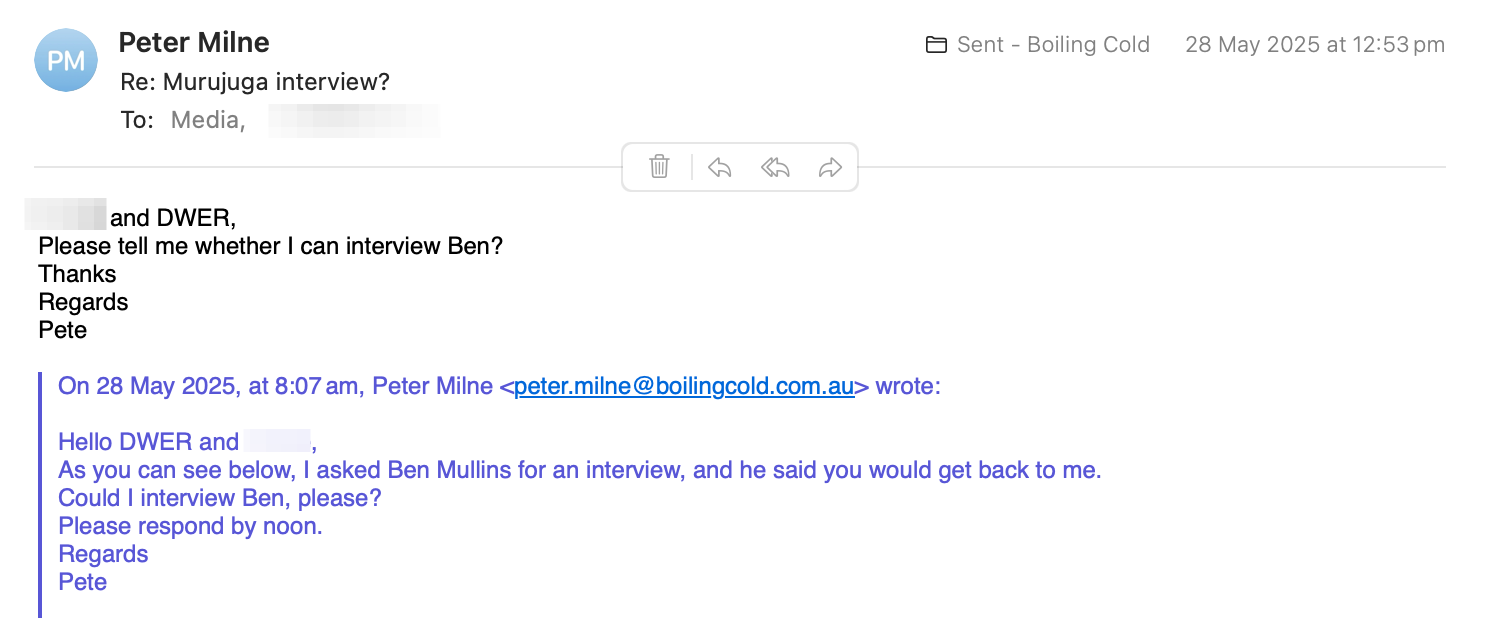Delete this email with the trash icon
This screenshot has height=618, width=1500.
659,167
